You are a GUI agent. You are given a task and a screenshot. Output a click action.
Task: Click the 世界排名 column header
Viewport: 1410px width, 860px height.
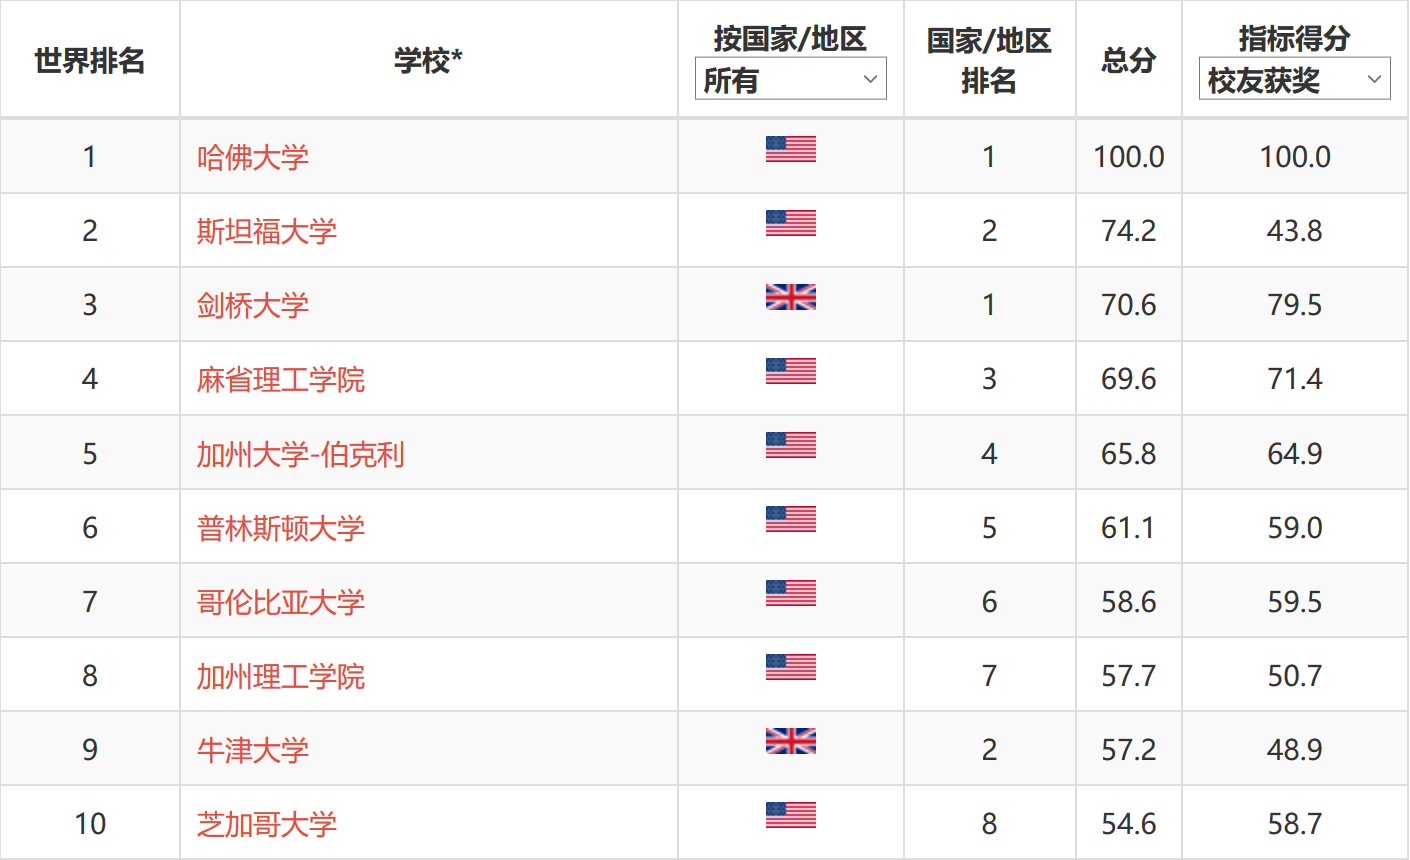[90, 60]
